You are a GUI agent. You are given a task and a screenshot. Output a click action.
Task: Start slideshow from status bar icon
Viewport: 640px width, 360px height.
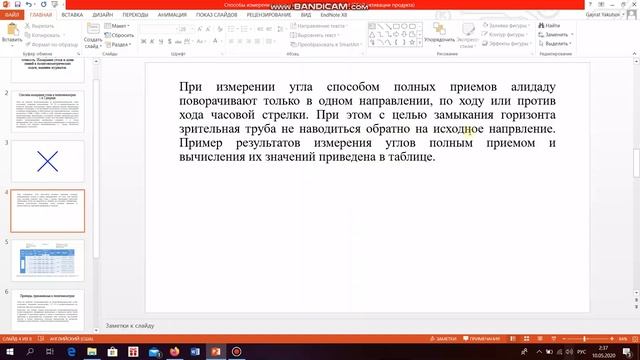(553, 339)
